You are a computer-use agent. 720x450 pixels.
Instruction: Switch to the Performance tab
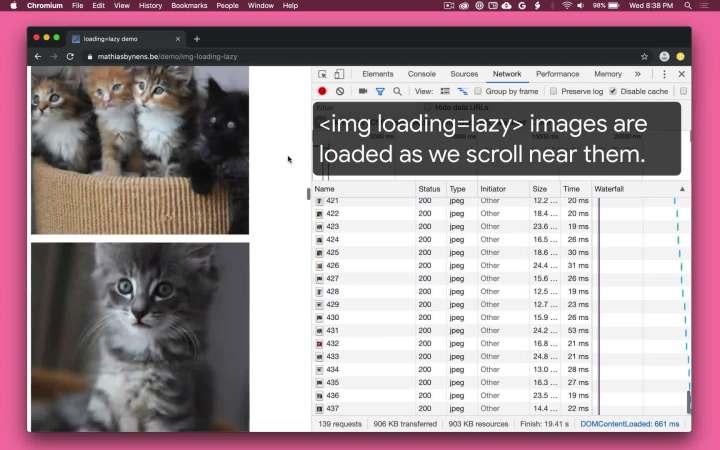[x=557, y=74]
